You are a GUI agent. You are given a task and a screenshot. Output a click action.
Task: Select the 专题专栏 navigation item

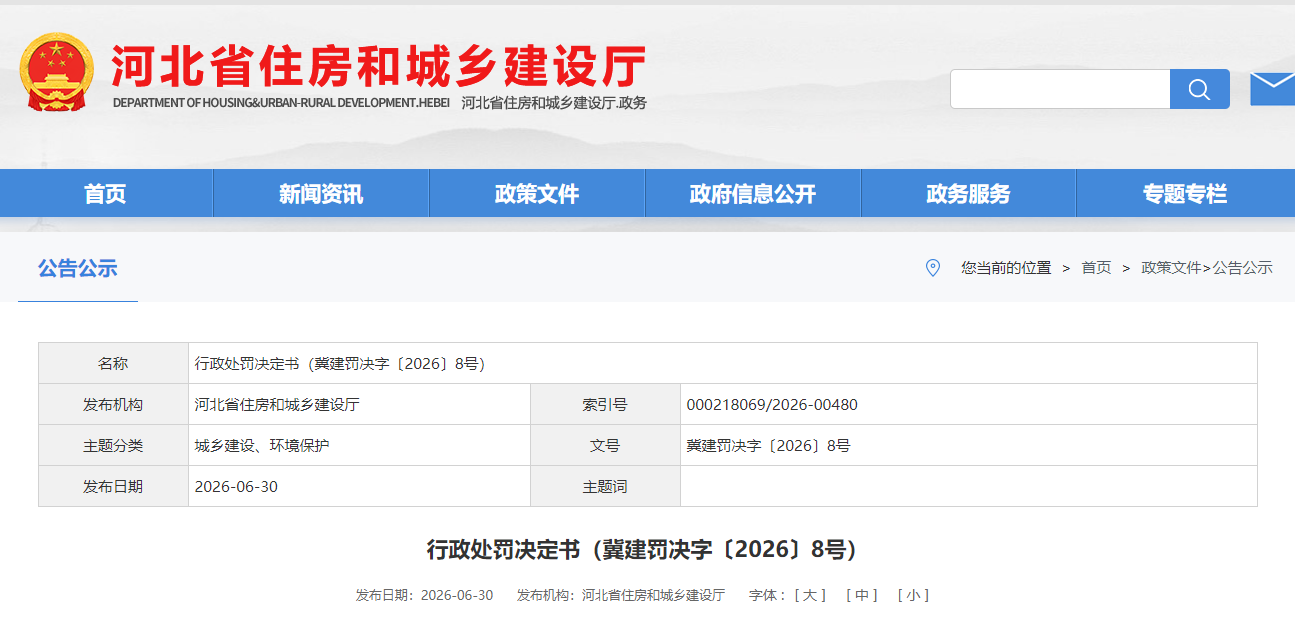pyautogui.click(x=1185, y=194)
